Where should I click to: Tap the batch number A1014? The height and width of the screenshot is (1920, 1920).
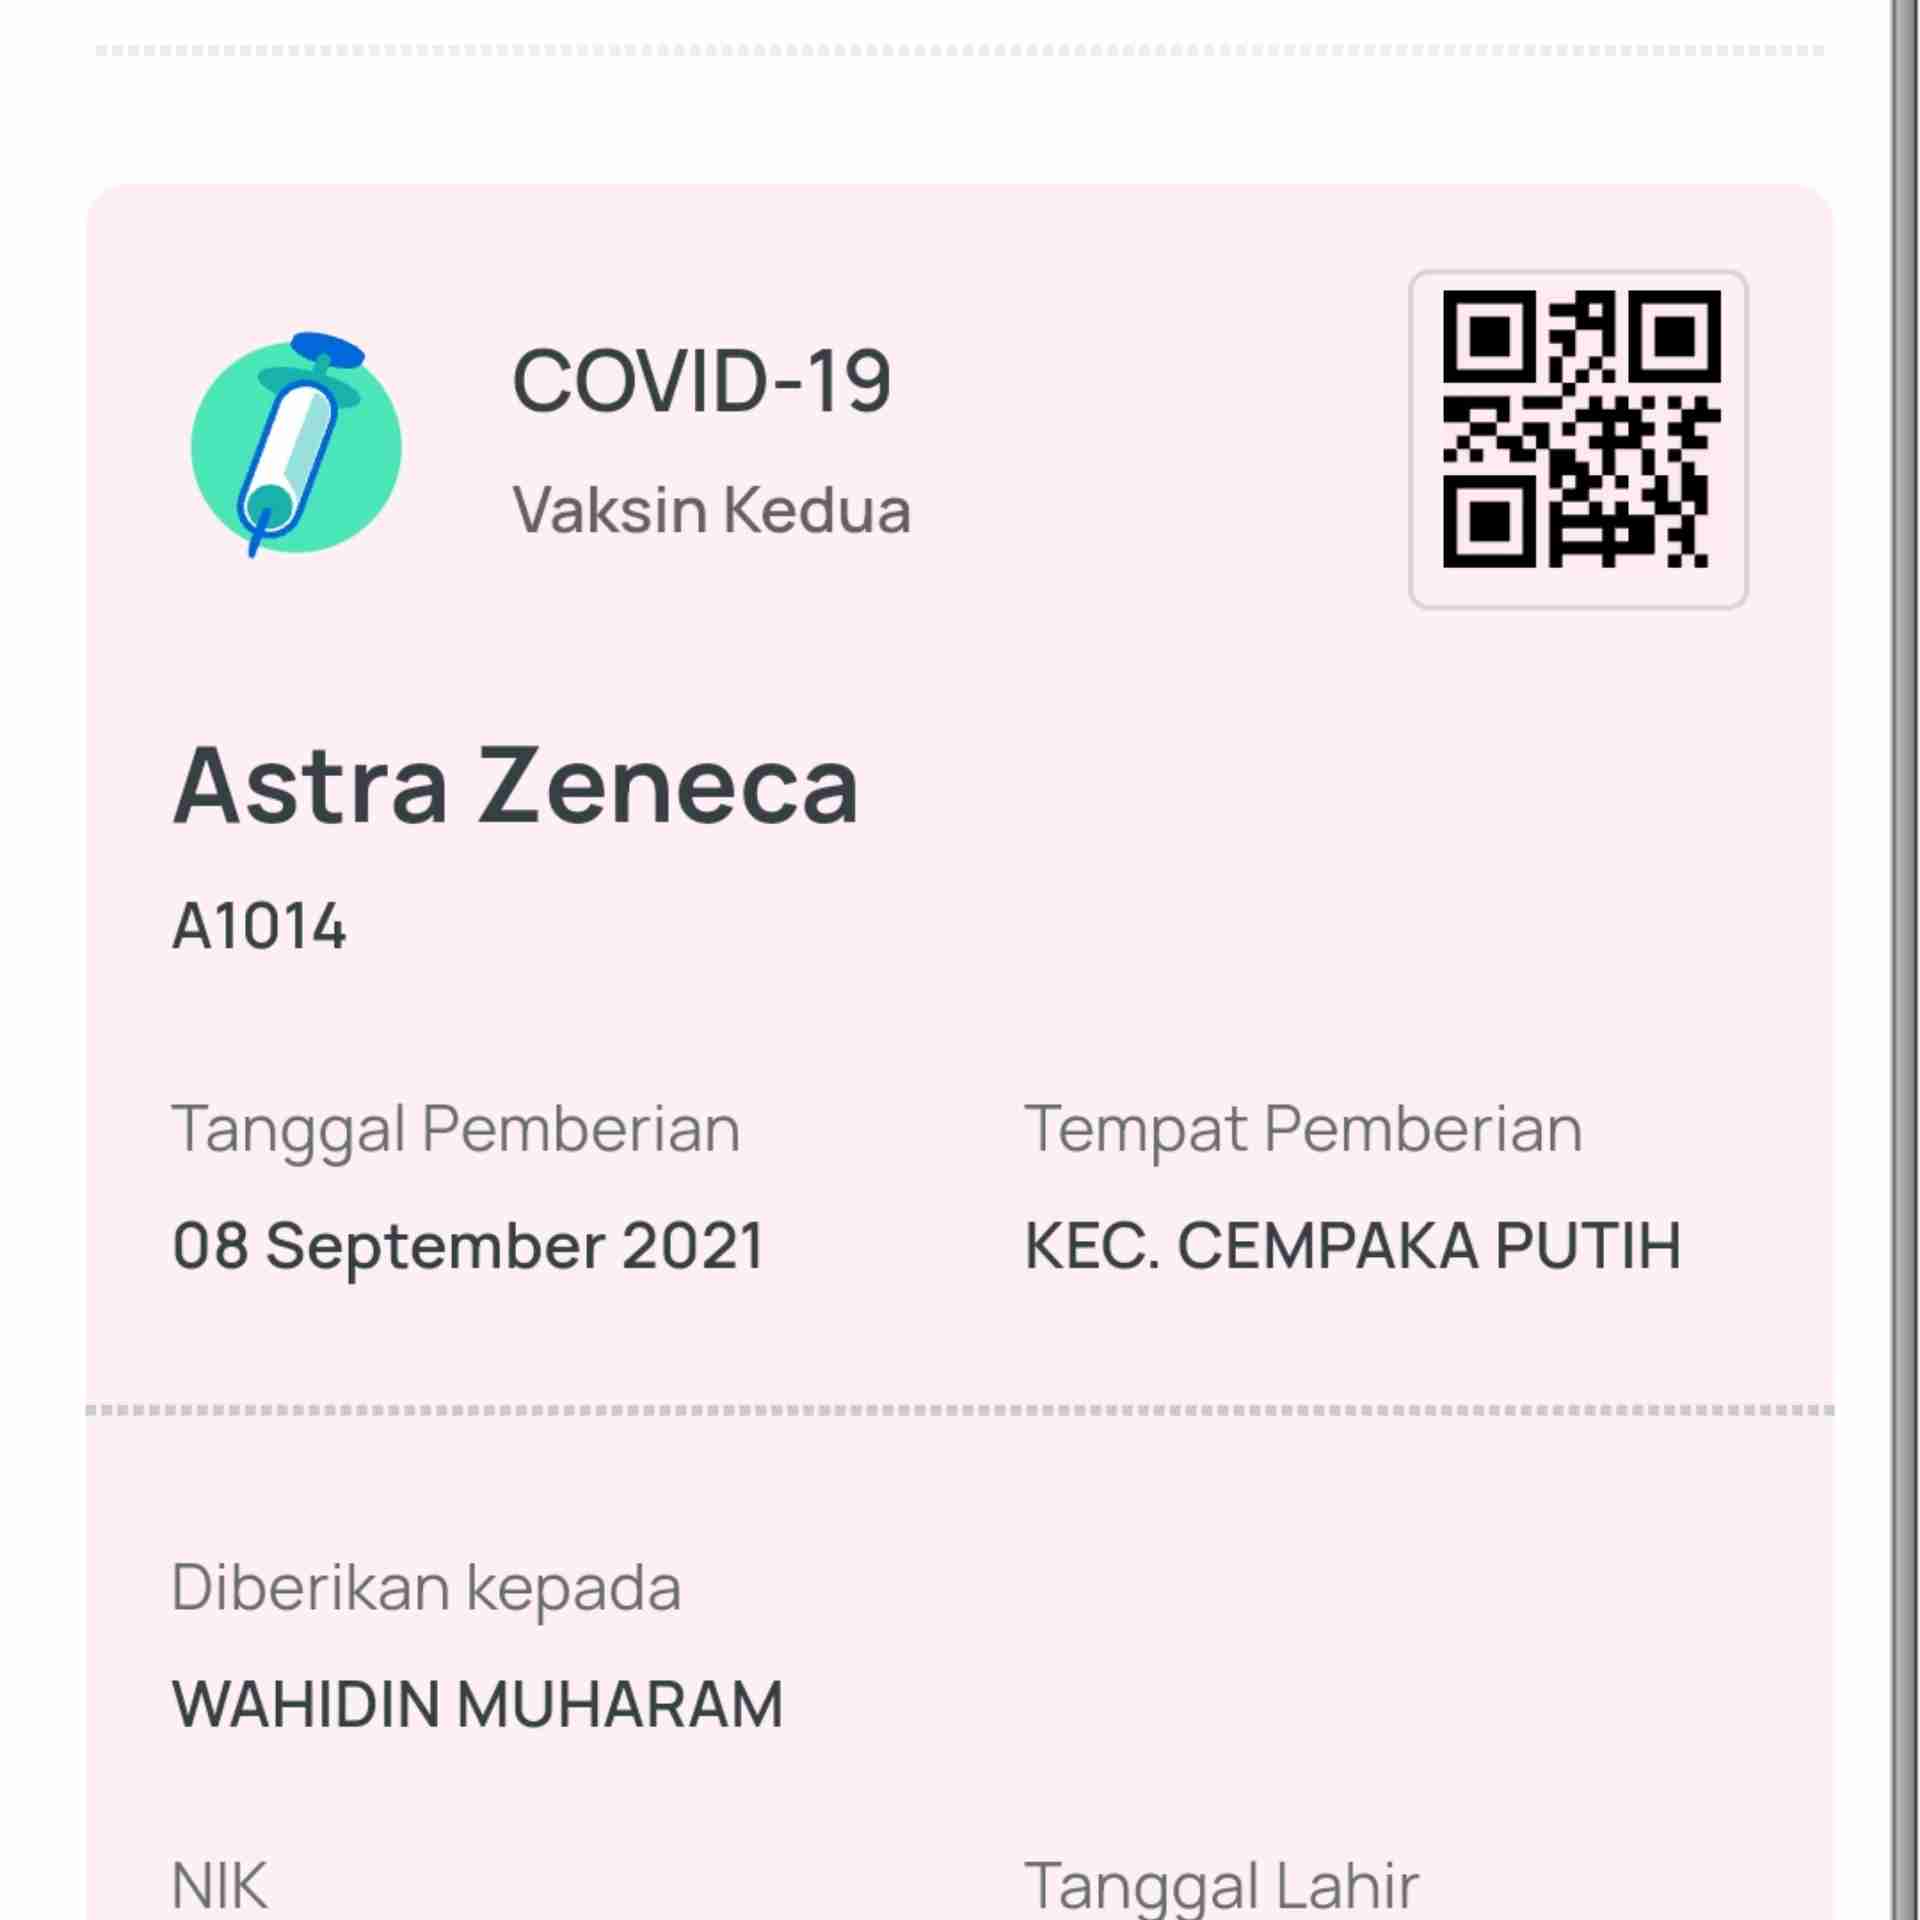coord(259,926)
